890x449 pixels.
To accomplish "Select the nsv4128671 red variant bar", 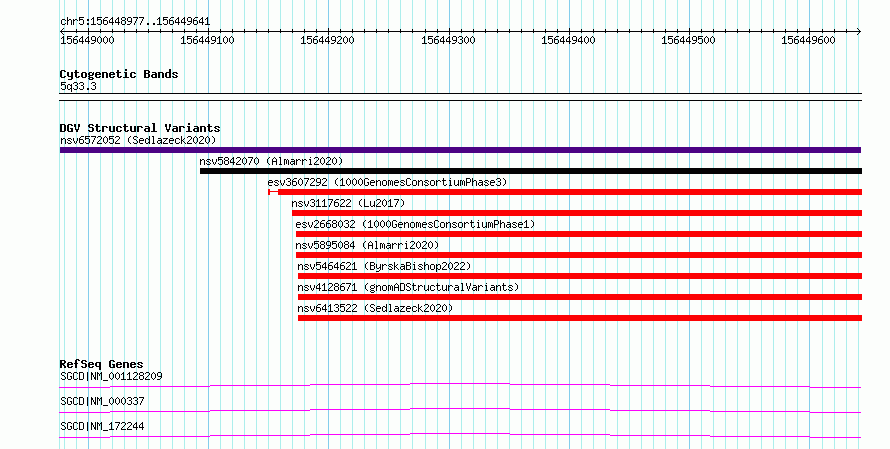I will point(580,297).
